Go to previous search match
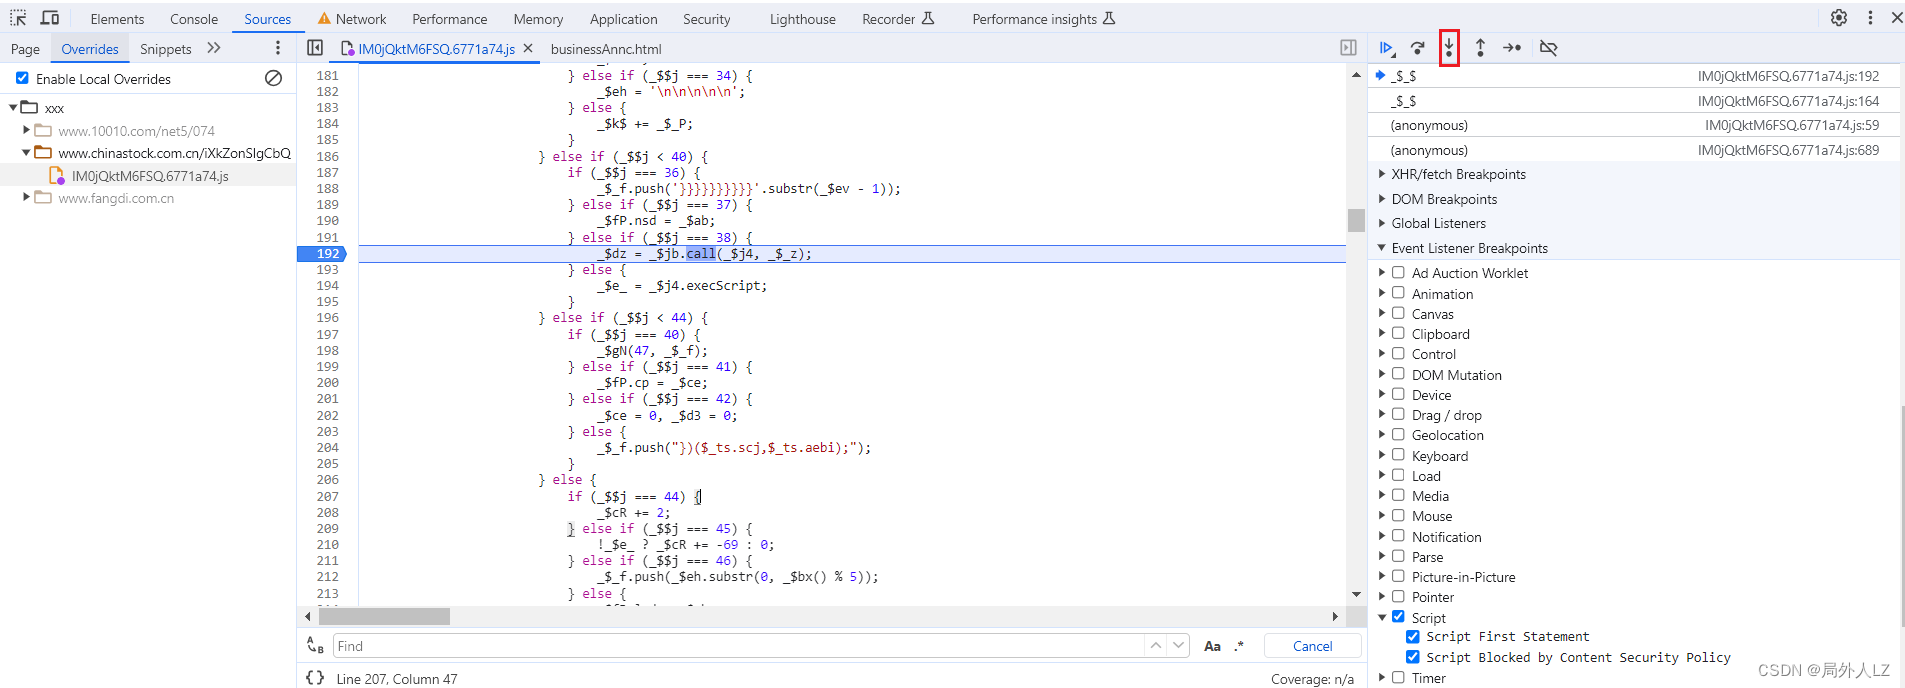Viewport: 1905px width, 688px height. pyautogui.click(x=1156, y=645)
